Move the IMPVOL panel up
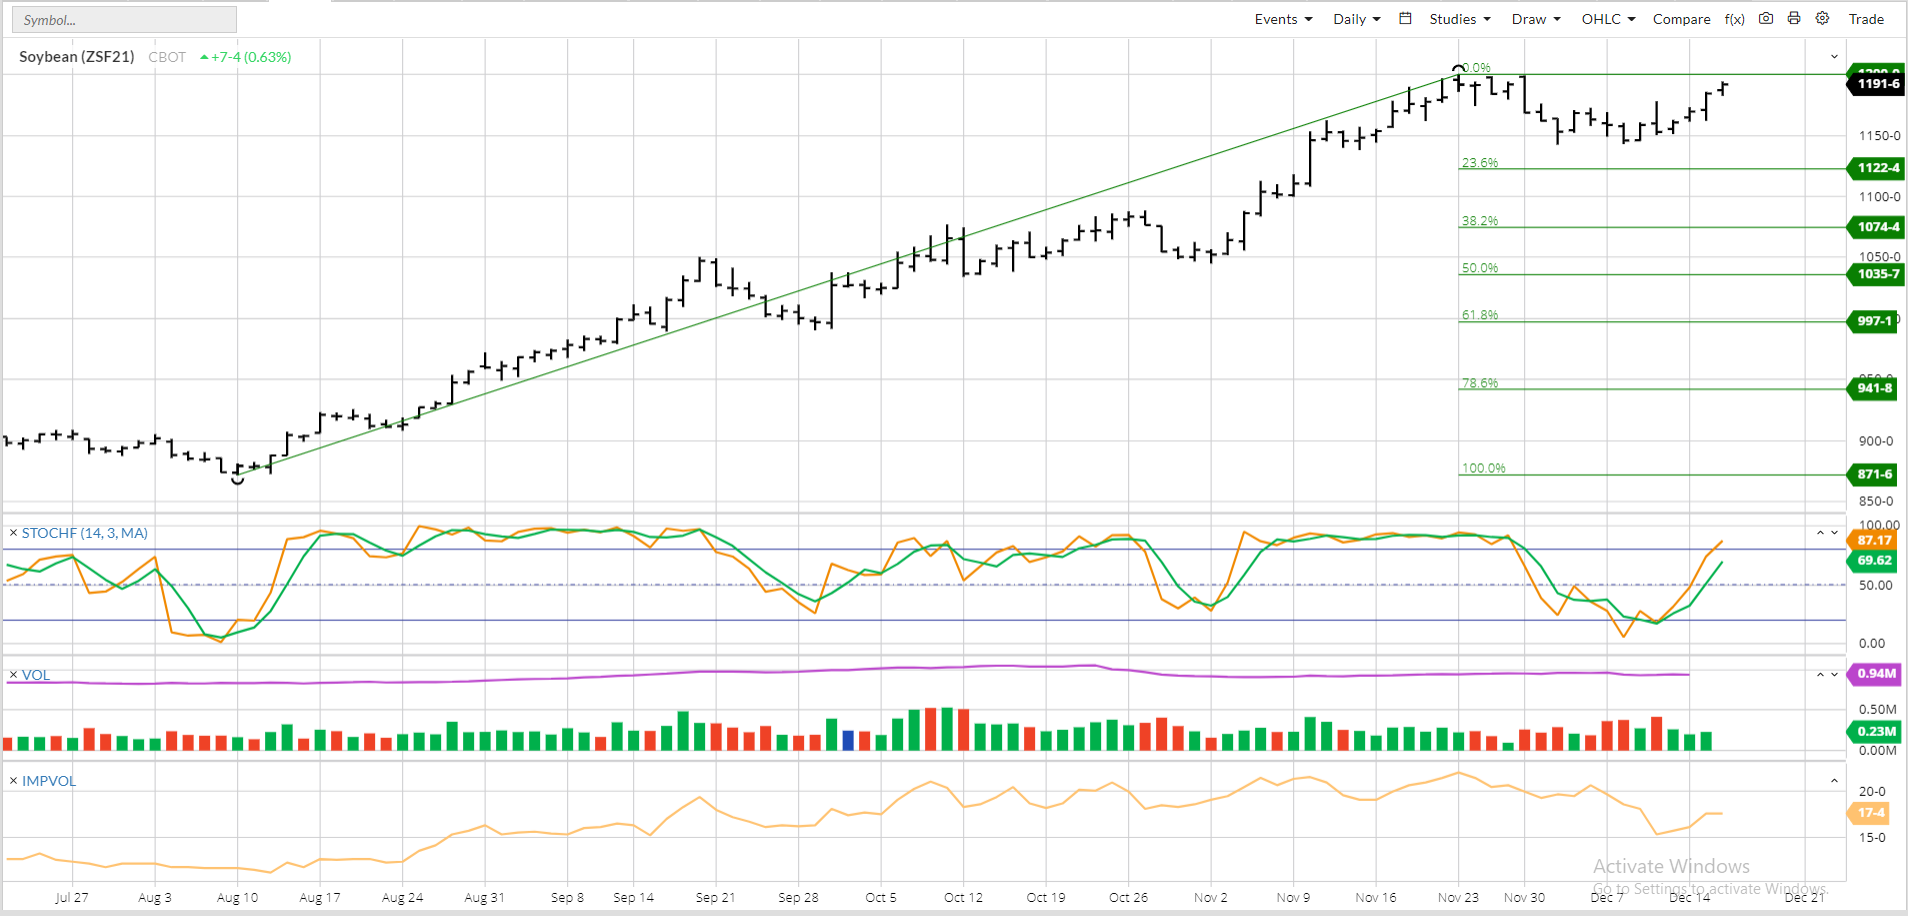The height and width of the screenshot is (916, 1908). [1834, 781]
